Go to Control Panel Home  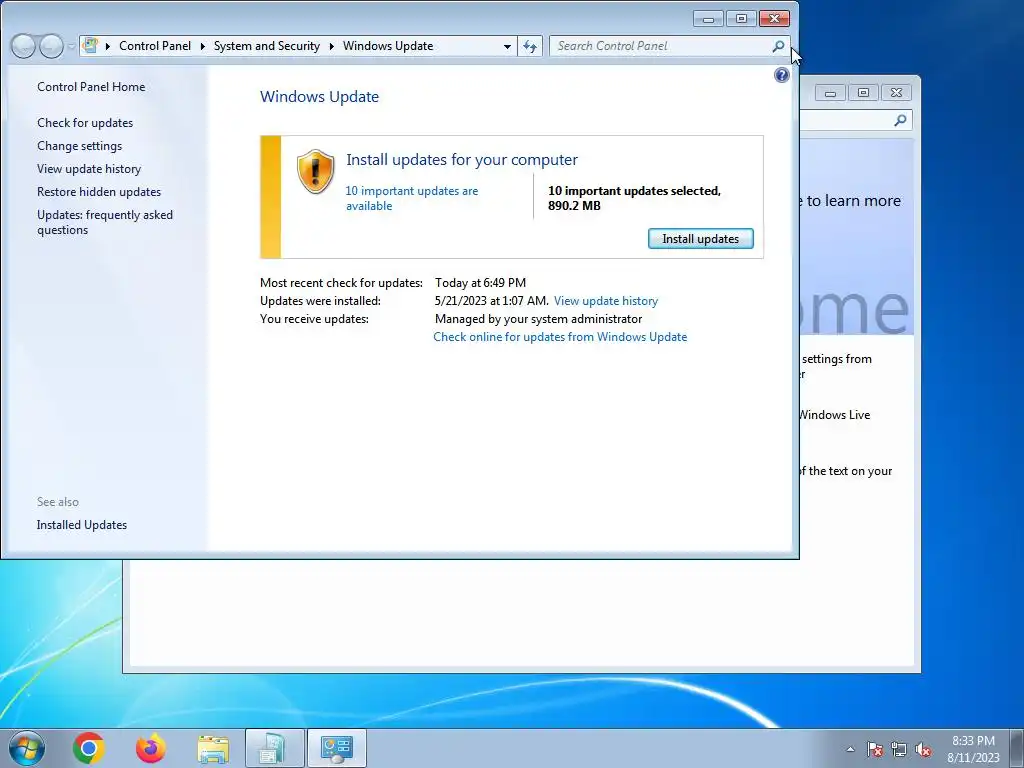click(91, 87)
